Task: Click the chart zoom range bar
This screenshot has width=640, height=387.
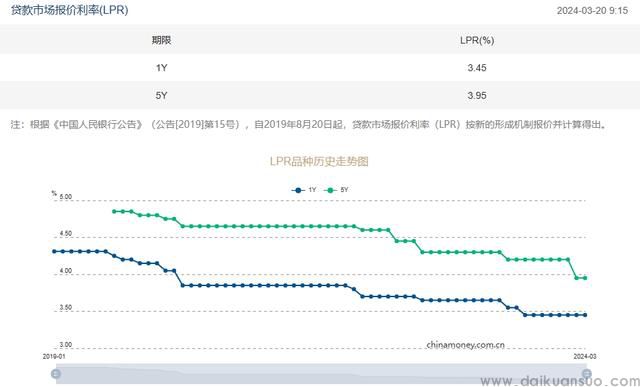Action: pyautogui.click(x=321, y=374)
